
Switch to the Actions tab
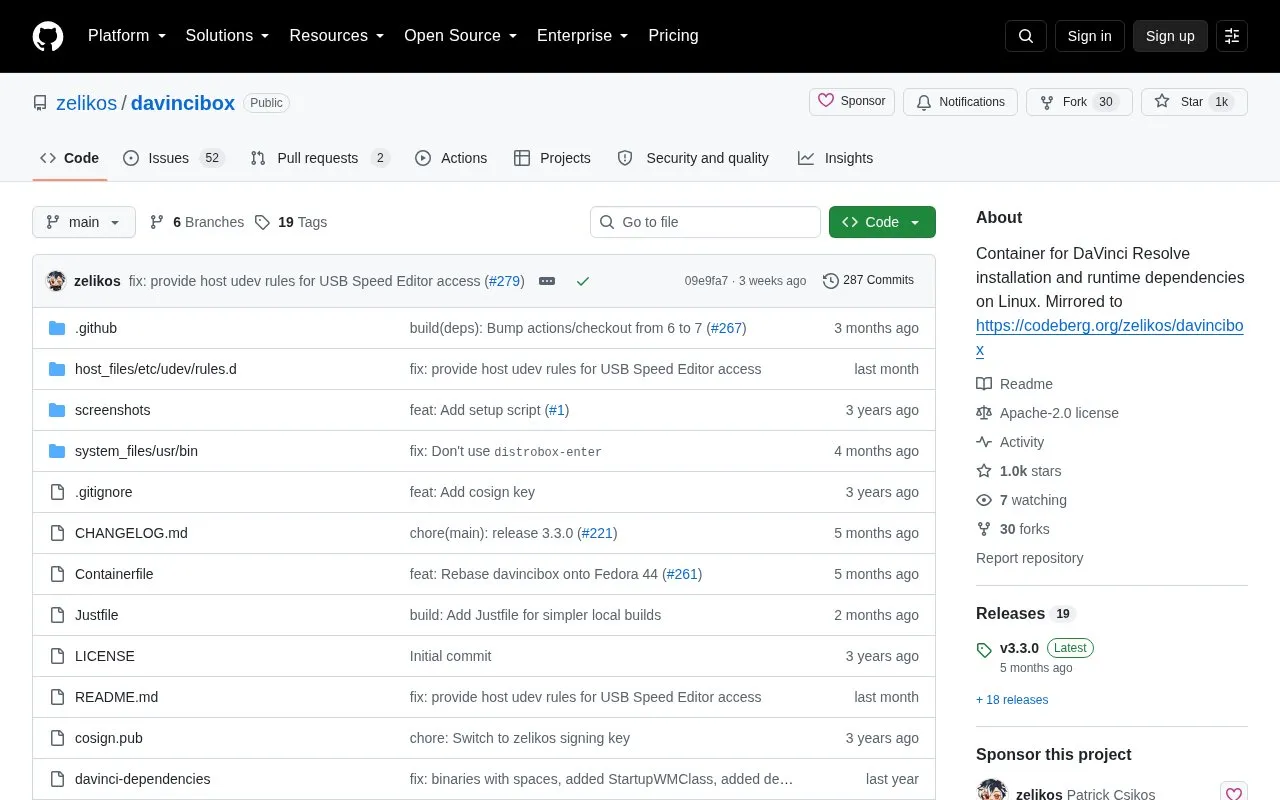tap(451, 158)
